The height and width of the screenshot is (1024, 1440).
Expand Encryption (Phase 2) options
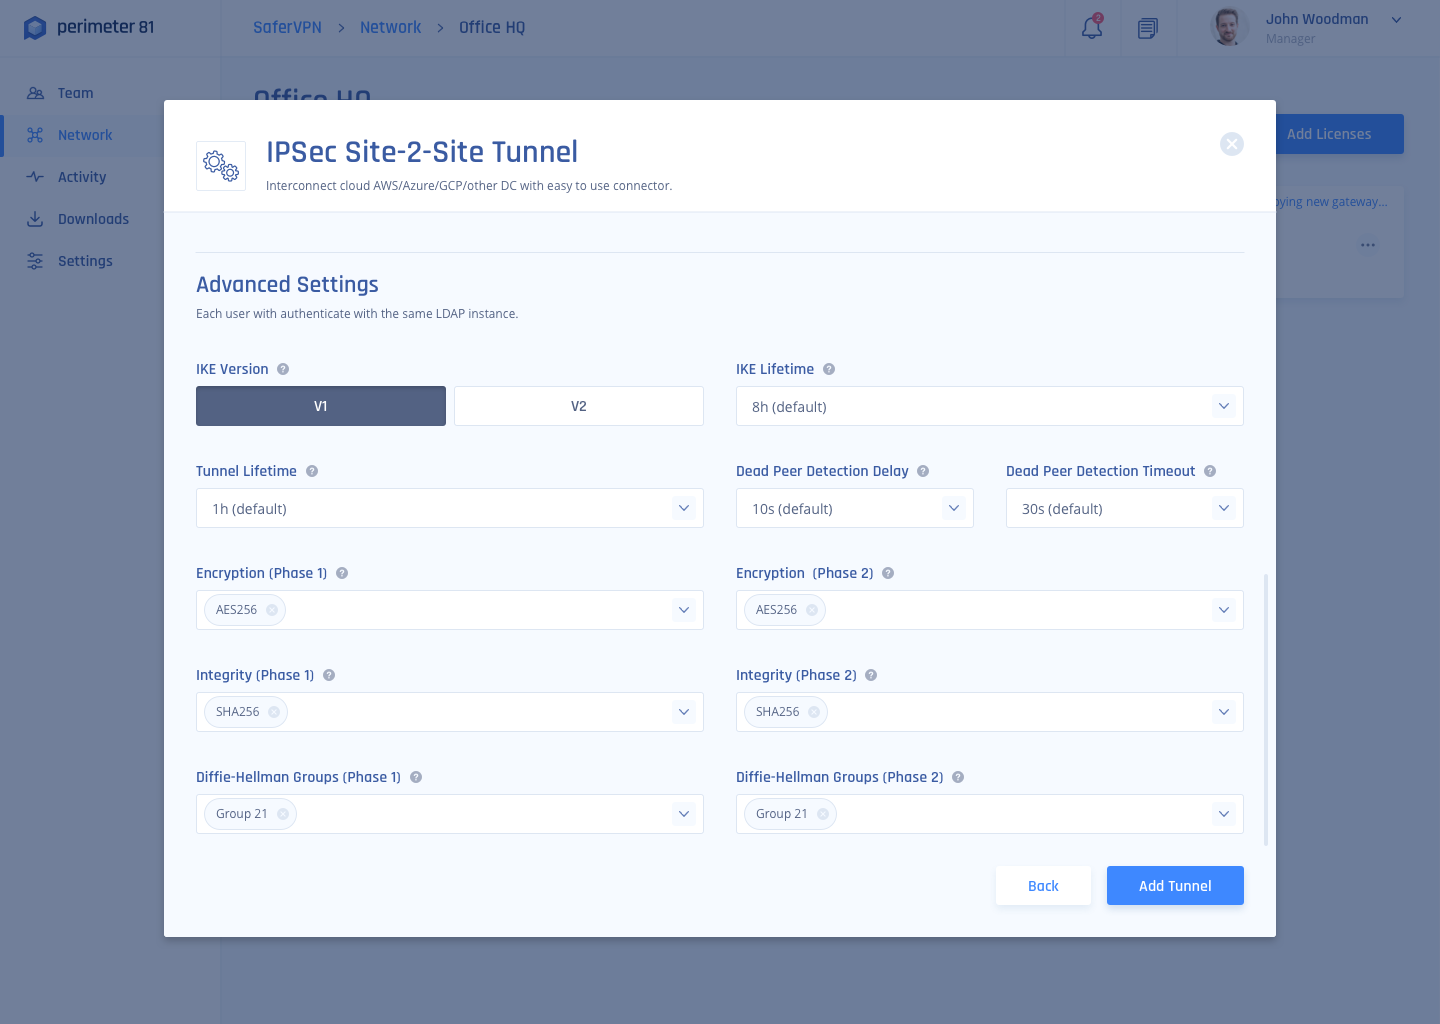[1224, 610]
